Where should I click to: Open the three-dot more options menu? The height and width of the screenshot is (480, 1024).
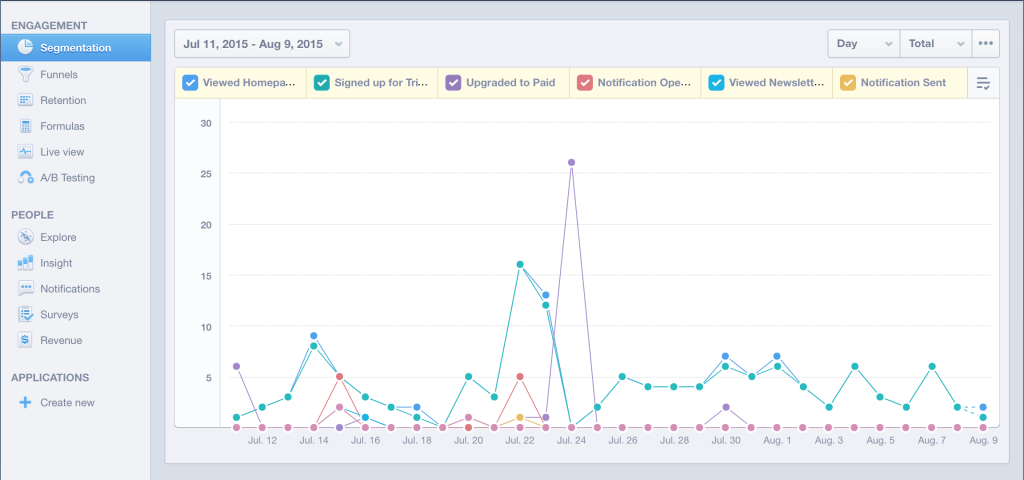[x=985, y=44]
